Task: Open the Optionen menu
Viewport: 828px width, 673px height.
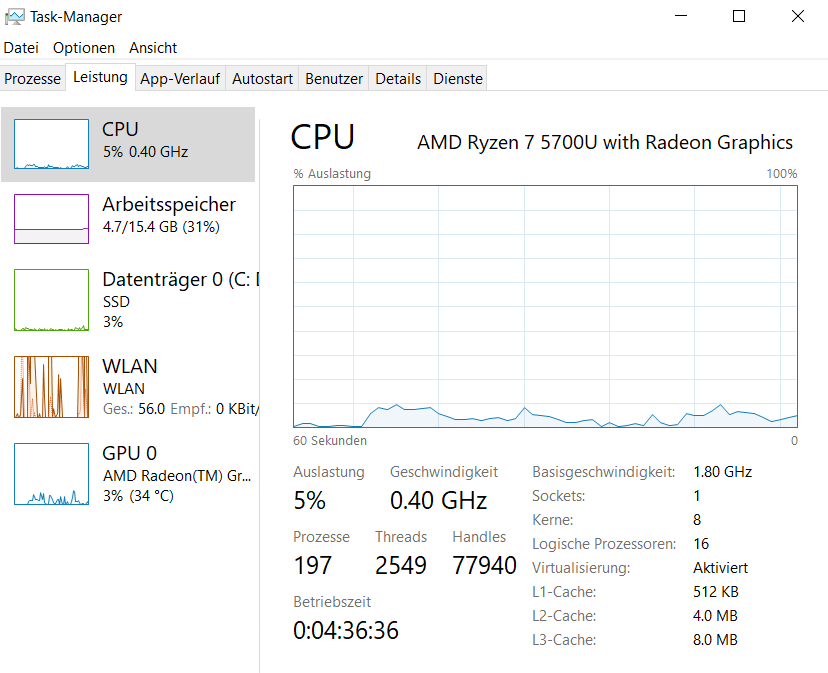Action: pyautogui.click(x=84, y=48)
